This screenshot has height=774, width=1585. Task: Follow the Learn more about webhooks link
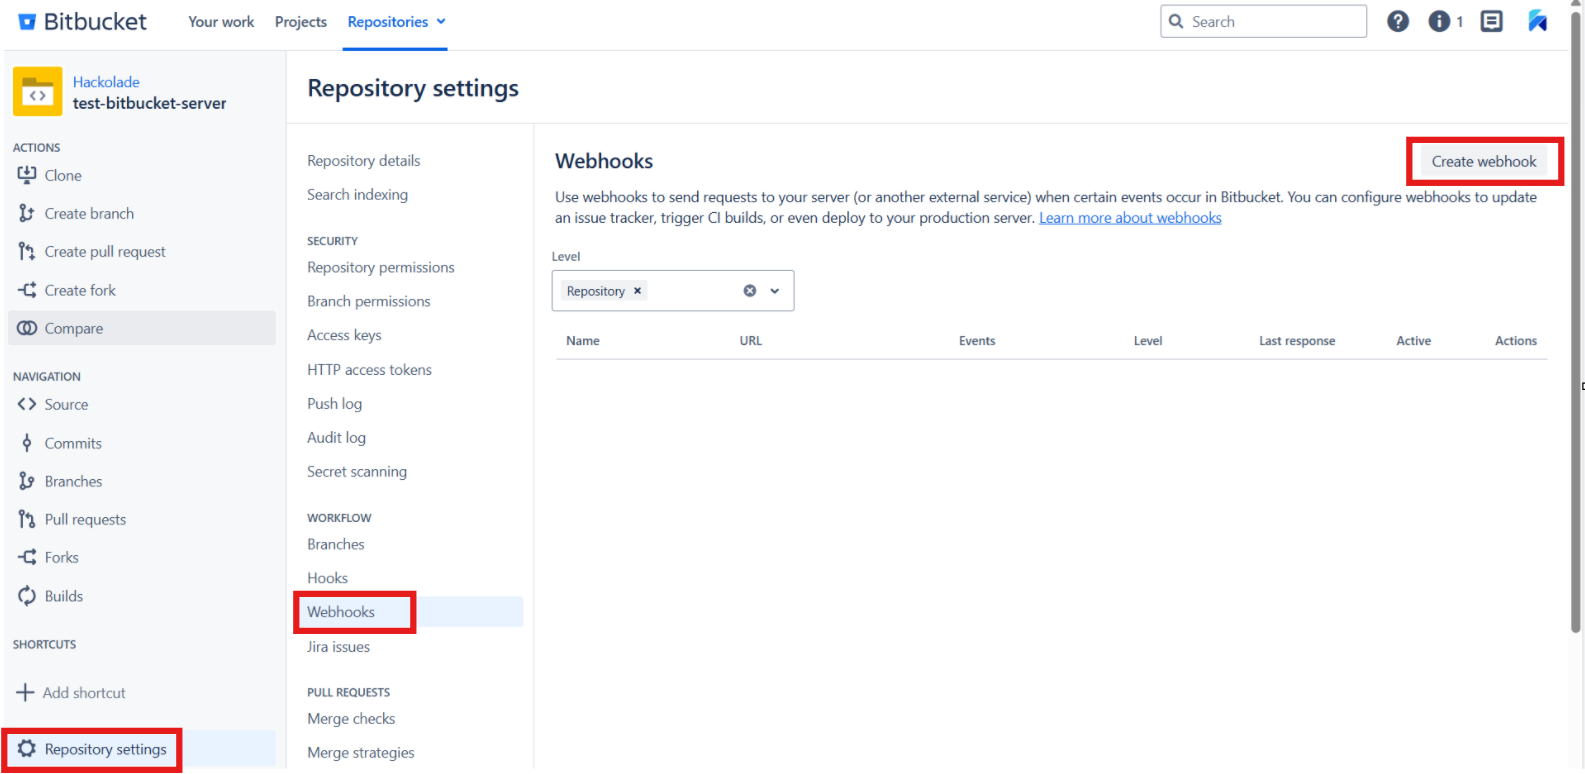pyautogui.click(x=1130, y=217)
